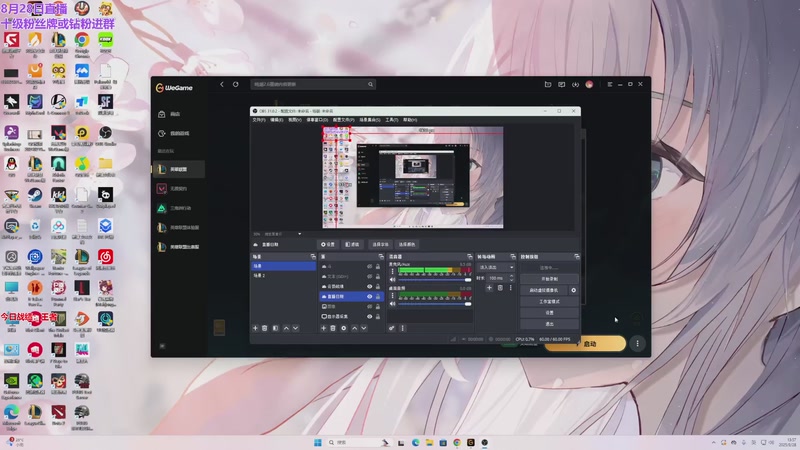Toggle lock on the 显示器采集 source
Viewport: 800px width, 450px height.
tap(378, 316)
